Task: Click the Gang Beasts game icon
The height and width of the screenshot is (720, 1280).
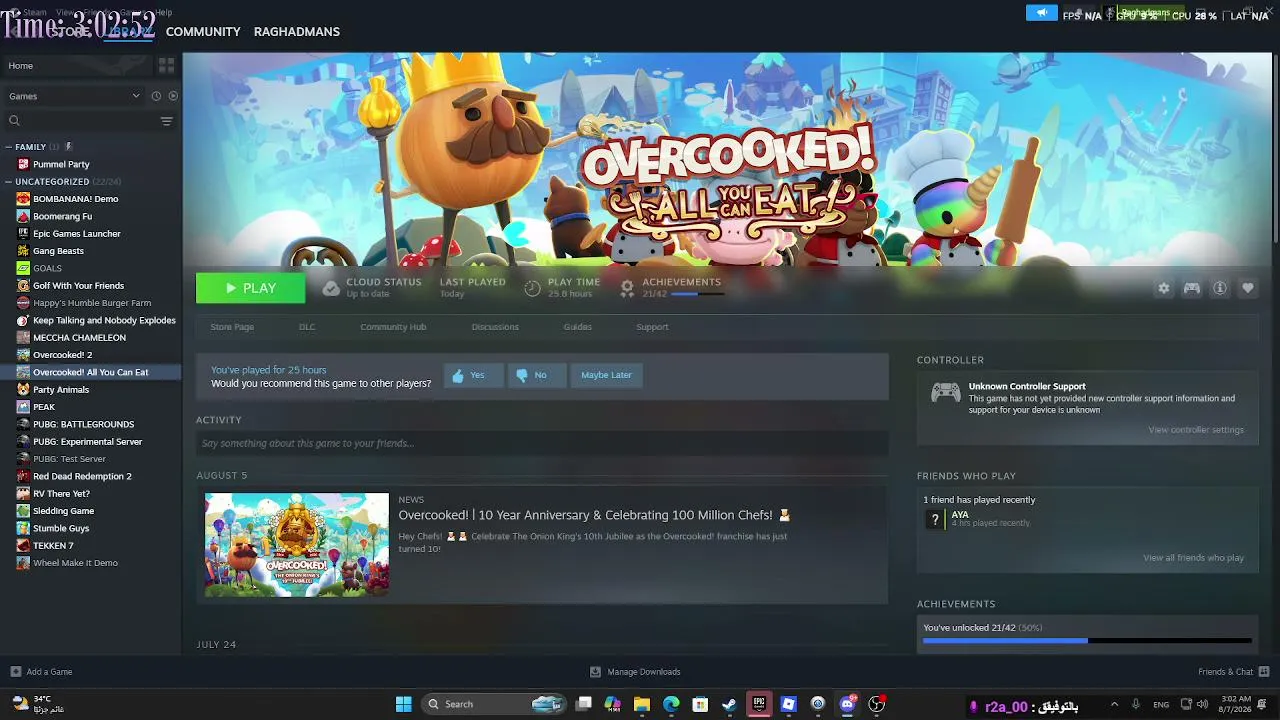Action: (x=23, y=251)
